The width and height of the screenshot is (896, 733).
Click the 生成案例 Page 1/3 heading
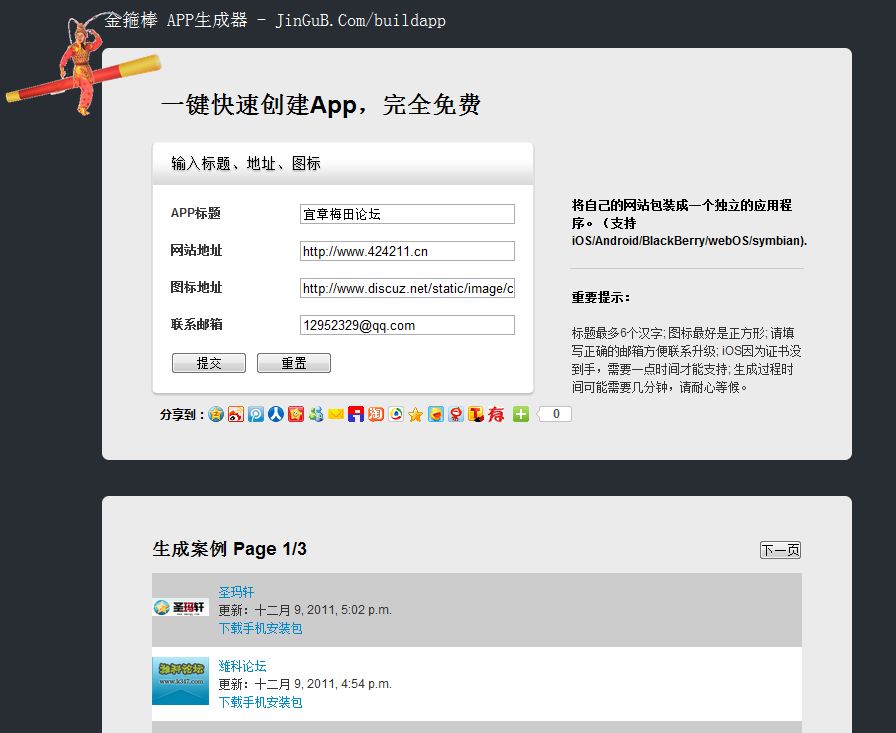pos(229,549)
